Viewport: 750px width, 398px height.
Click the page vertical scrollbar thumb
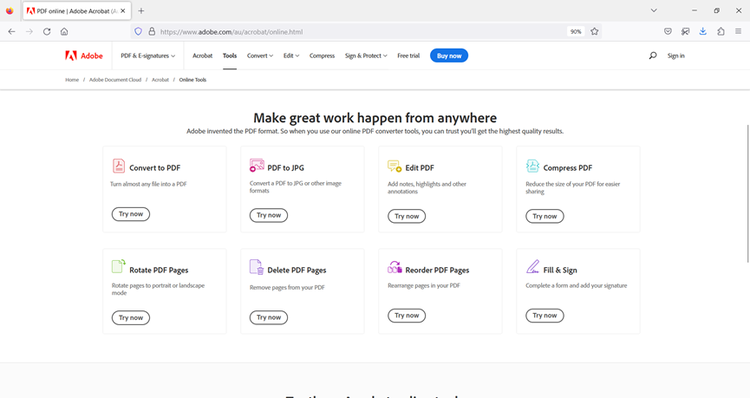coord(748,193)
